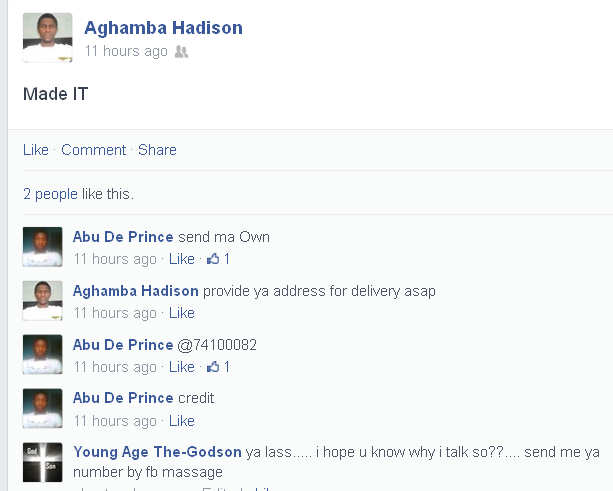Click thumbs-up count on '@74100082' comment
Viewport: 613px width, 491px height.
(218, 367)
